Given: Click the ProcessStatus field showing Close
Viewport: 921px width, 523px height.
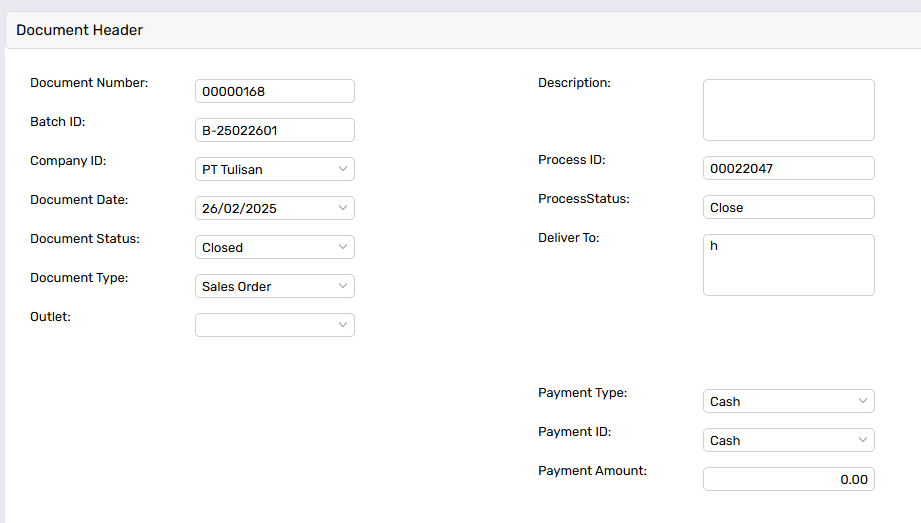Looking at the screenshot, I should (789, 207).
